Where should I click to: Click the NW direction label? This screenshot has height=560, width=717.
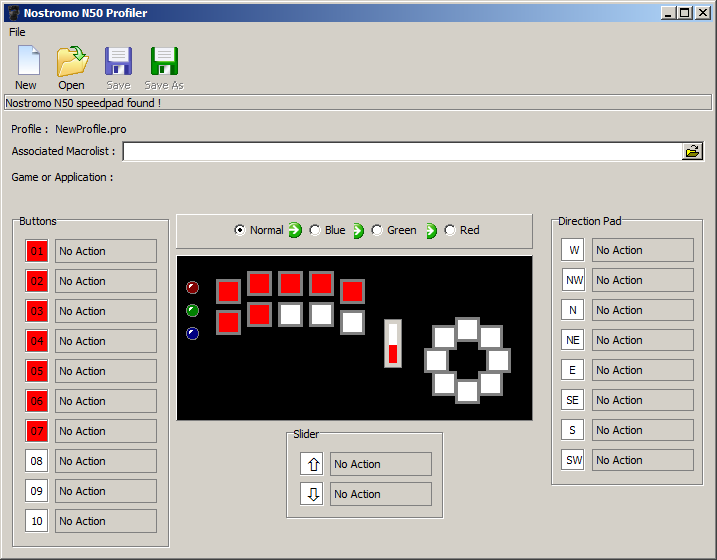(x=573, y=280)
